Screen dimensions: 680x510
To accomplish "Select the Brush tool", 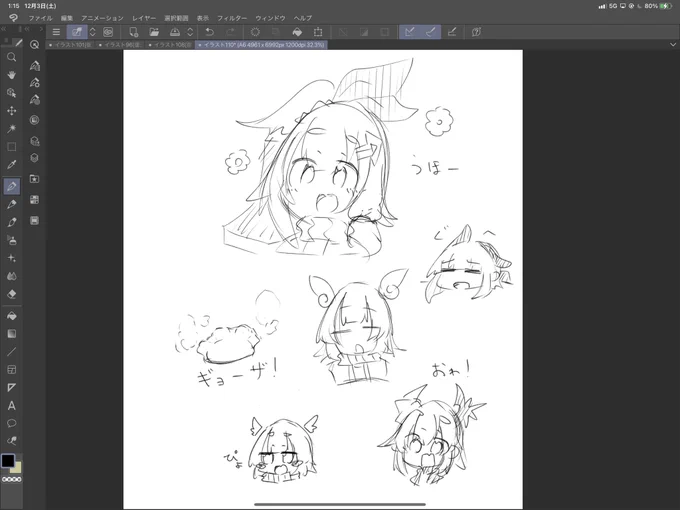I will point(12,222).
